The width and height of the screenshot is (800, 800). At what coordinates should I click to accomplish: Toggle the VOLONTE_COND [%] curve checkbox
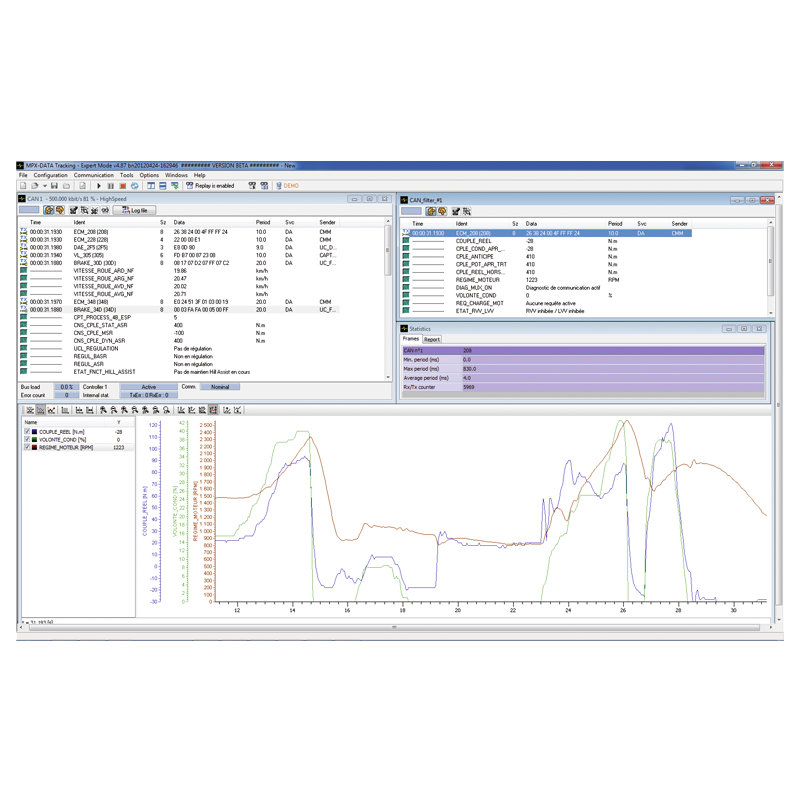pyautogui.click(x=27, y=439)
